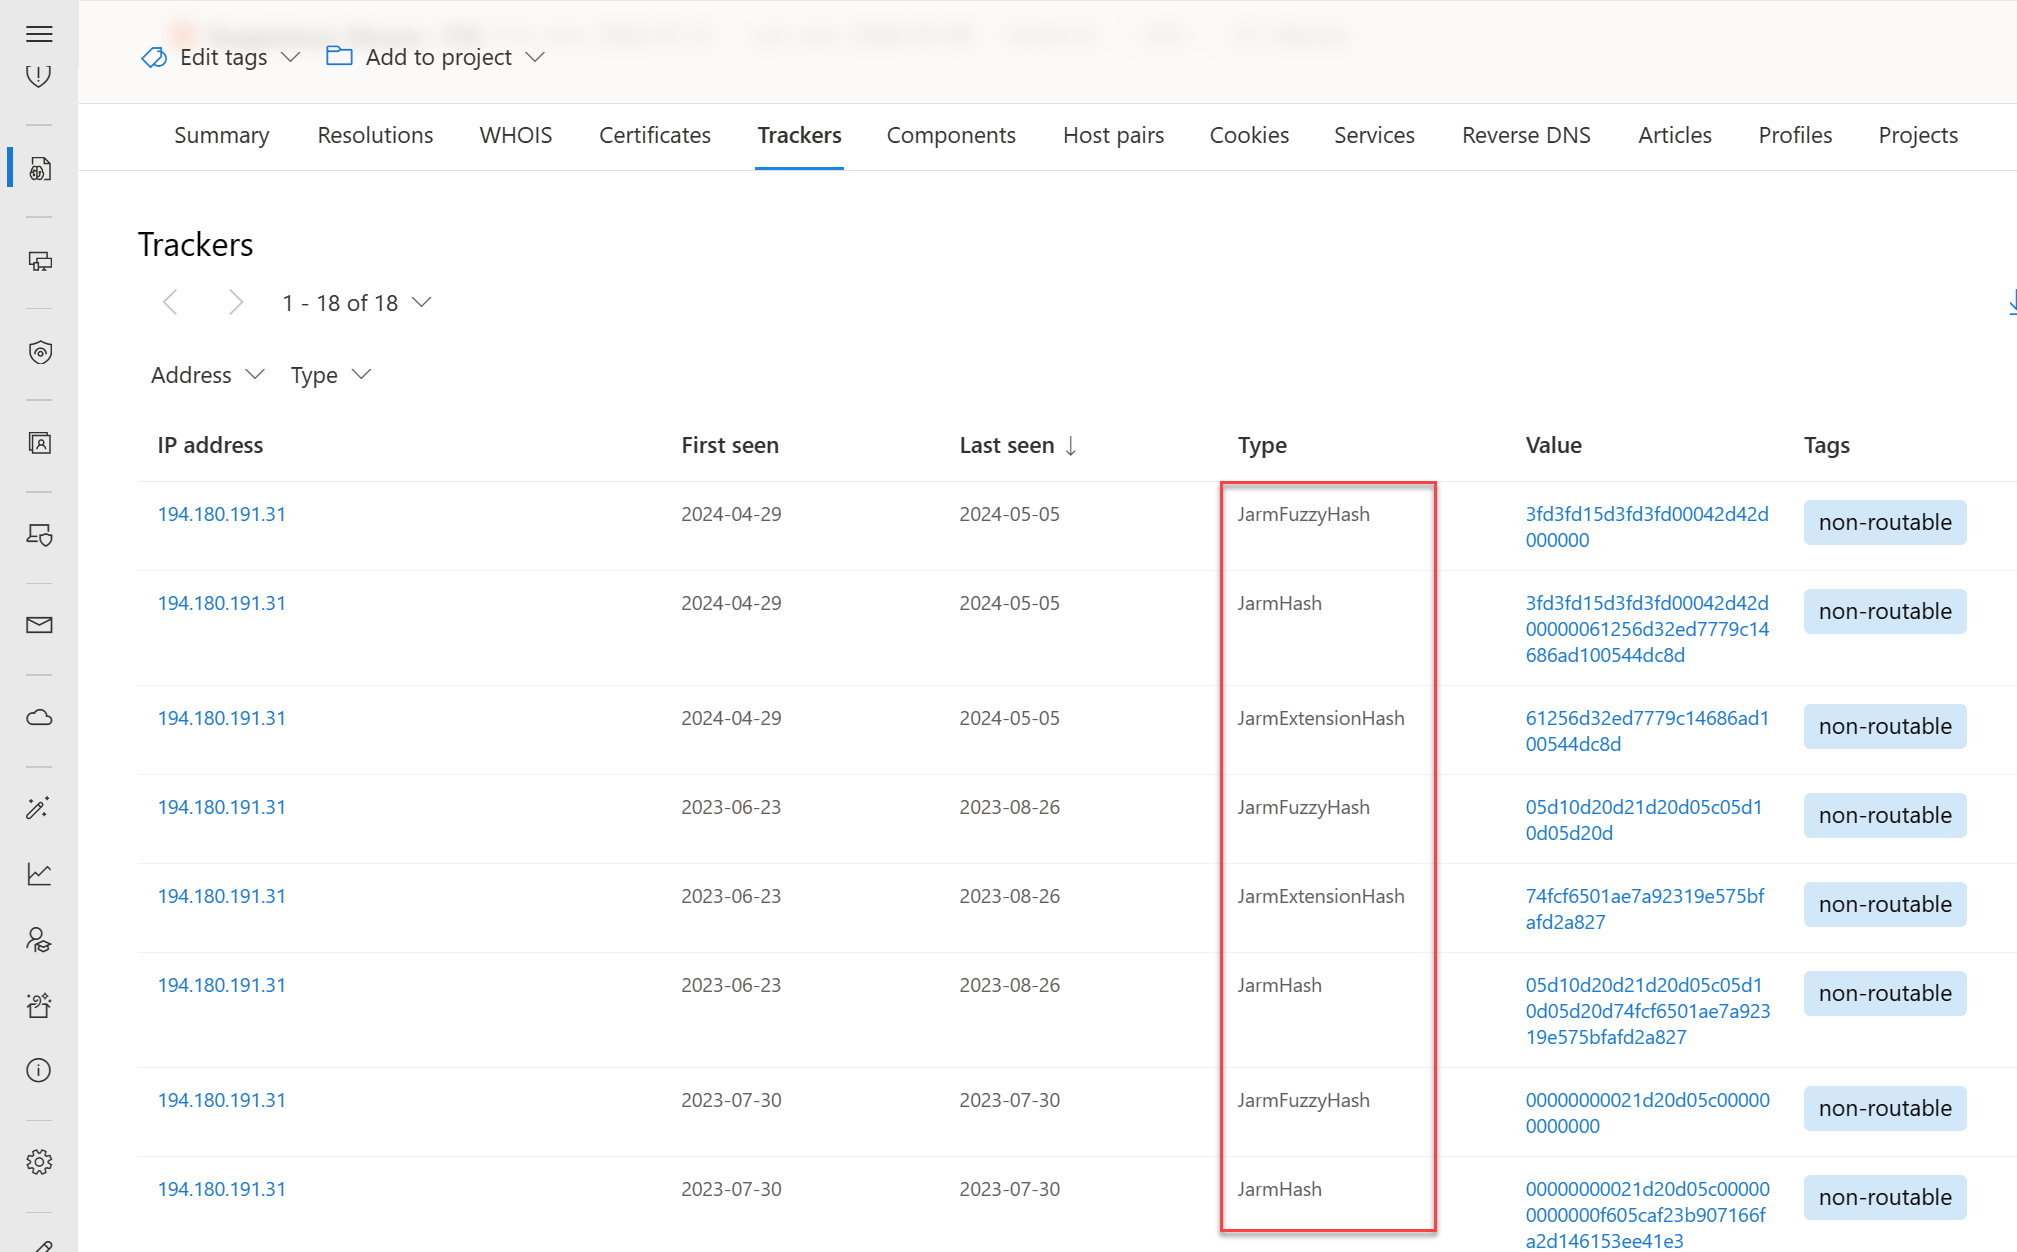Click the settings gear sidebar icon

39,1162
